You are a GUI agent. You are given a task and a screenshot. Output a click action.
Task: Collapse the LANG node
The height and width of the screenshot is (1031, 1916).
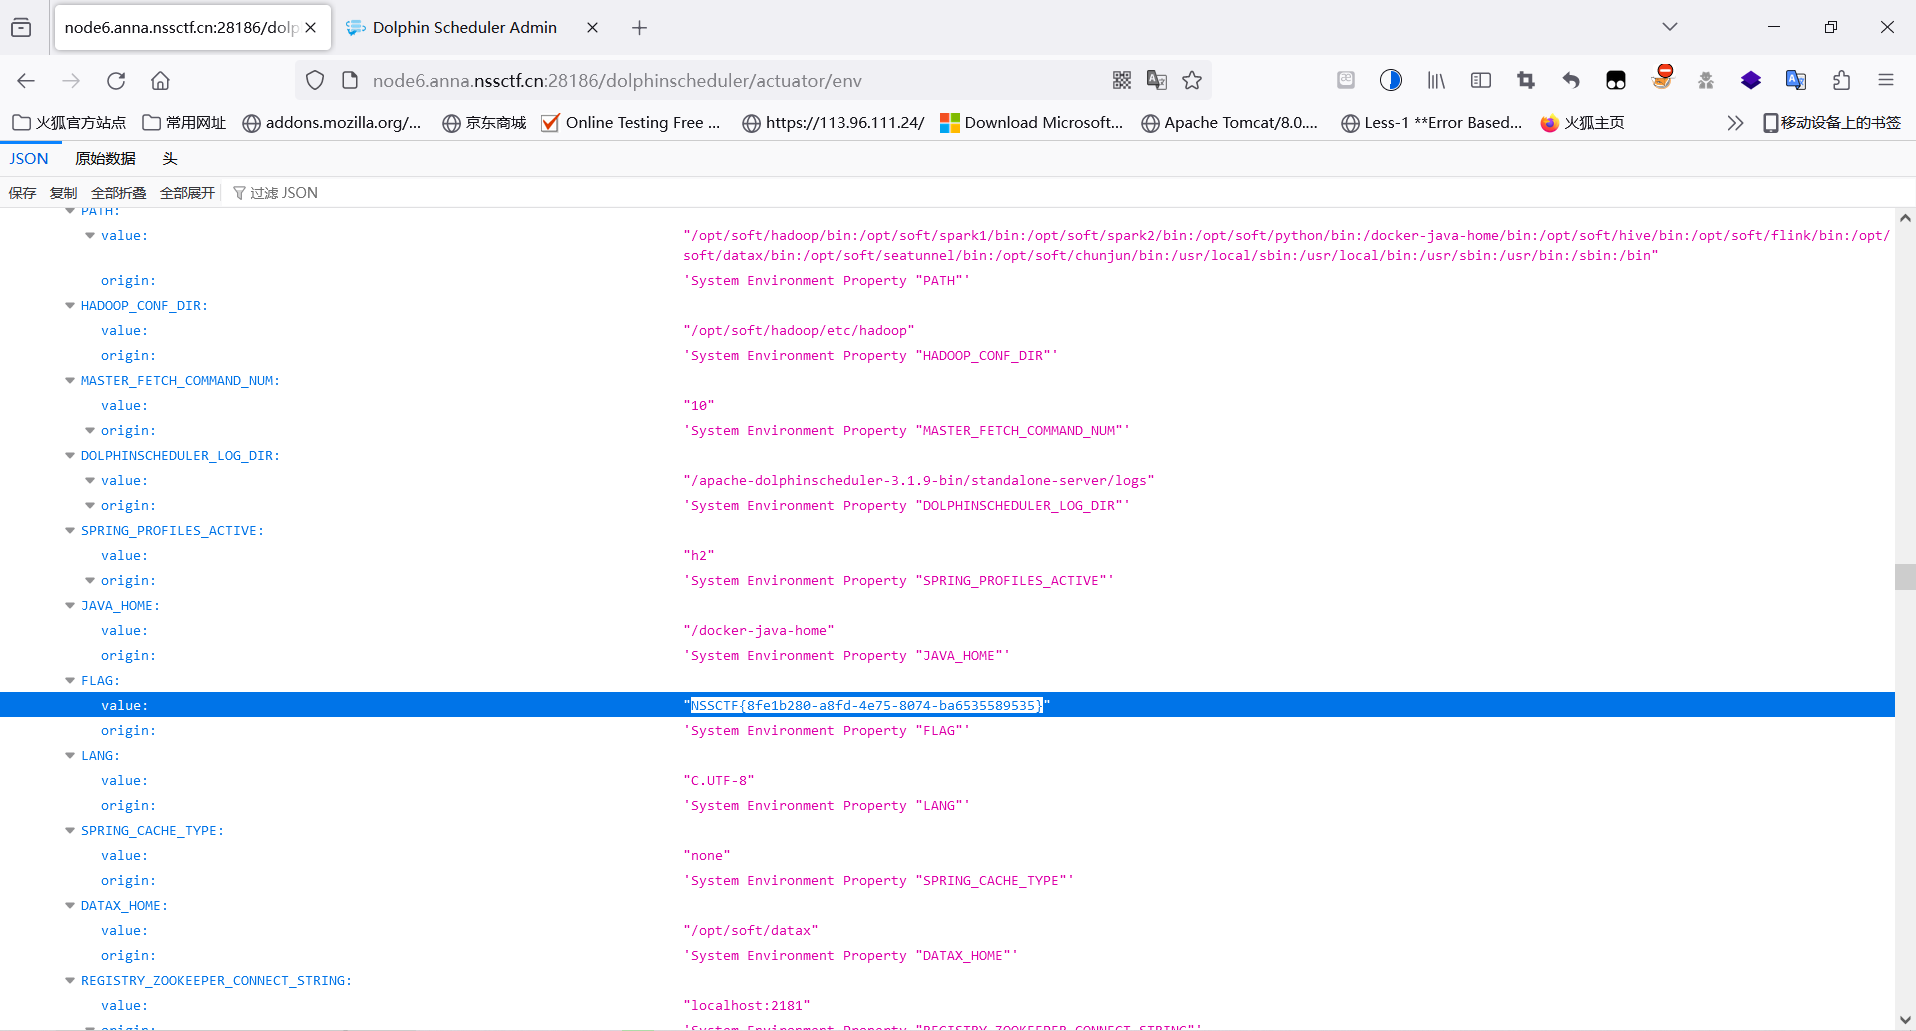[x=70, y=756]
